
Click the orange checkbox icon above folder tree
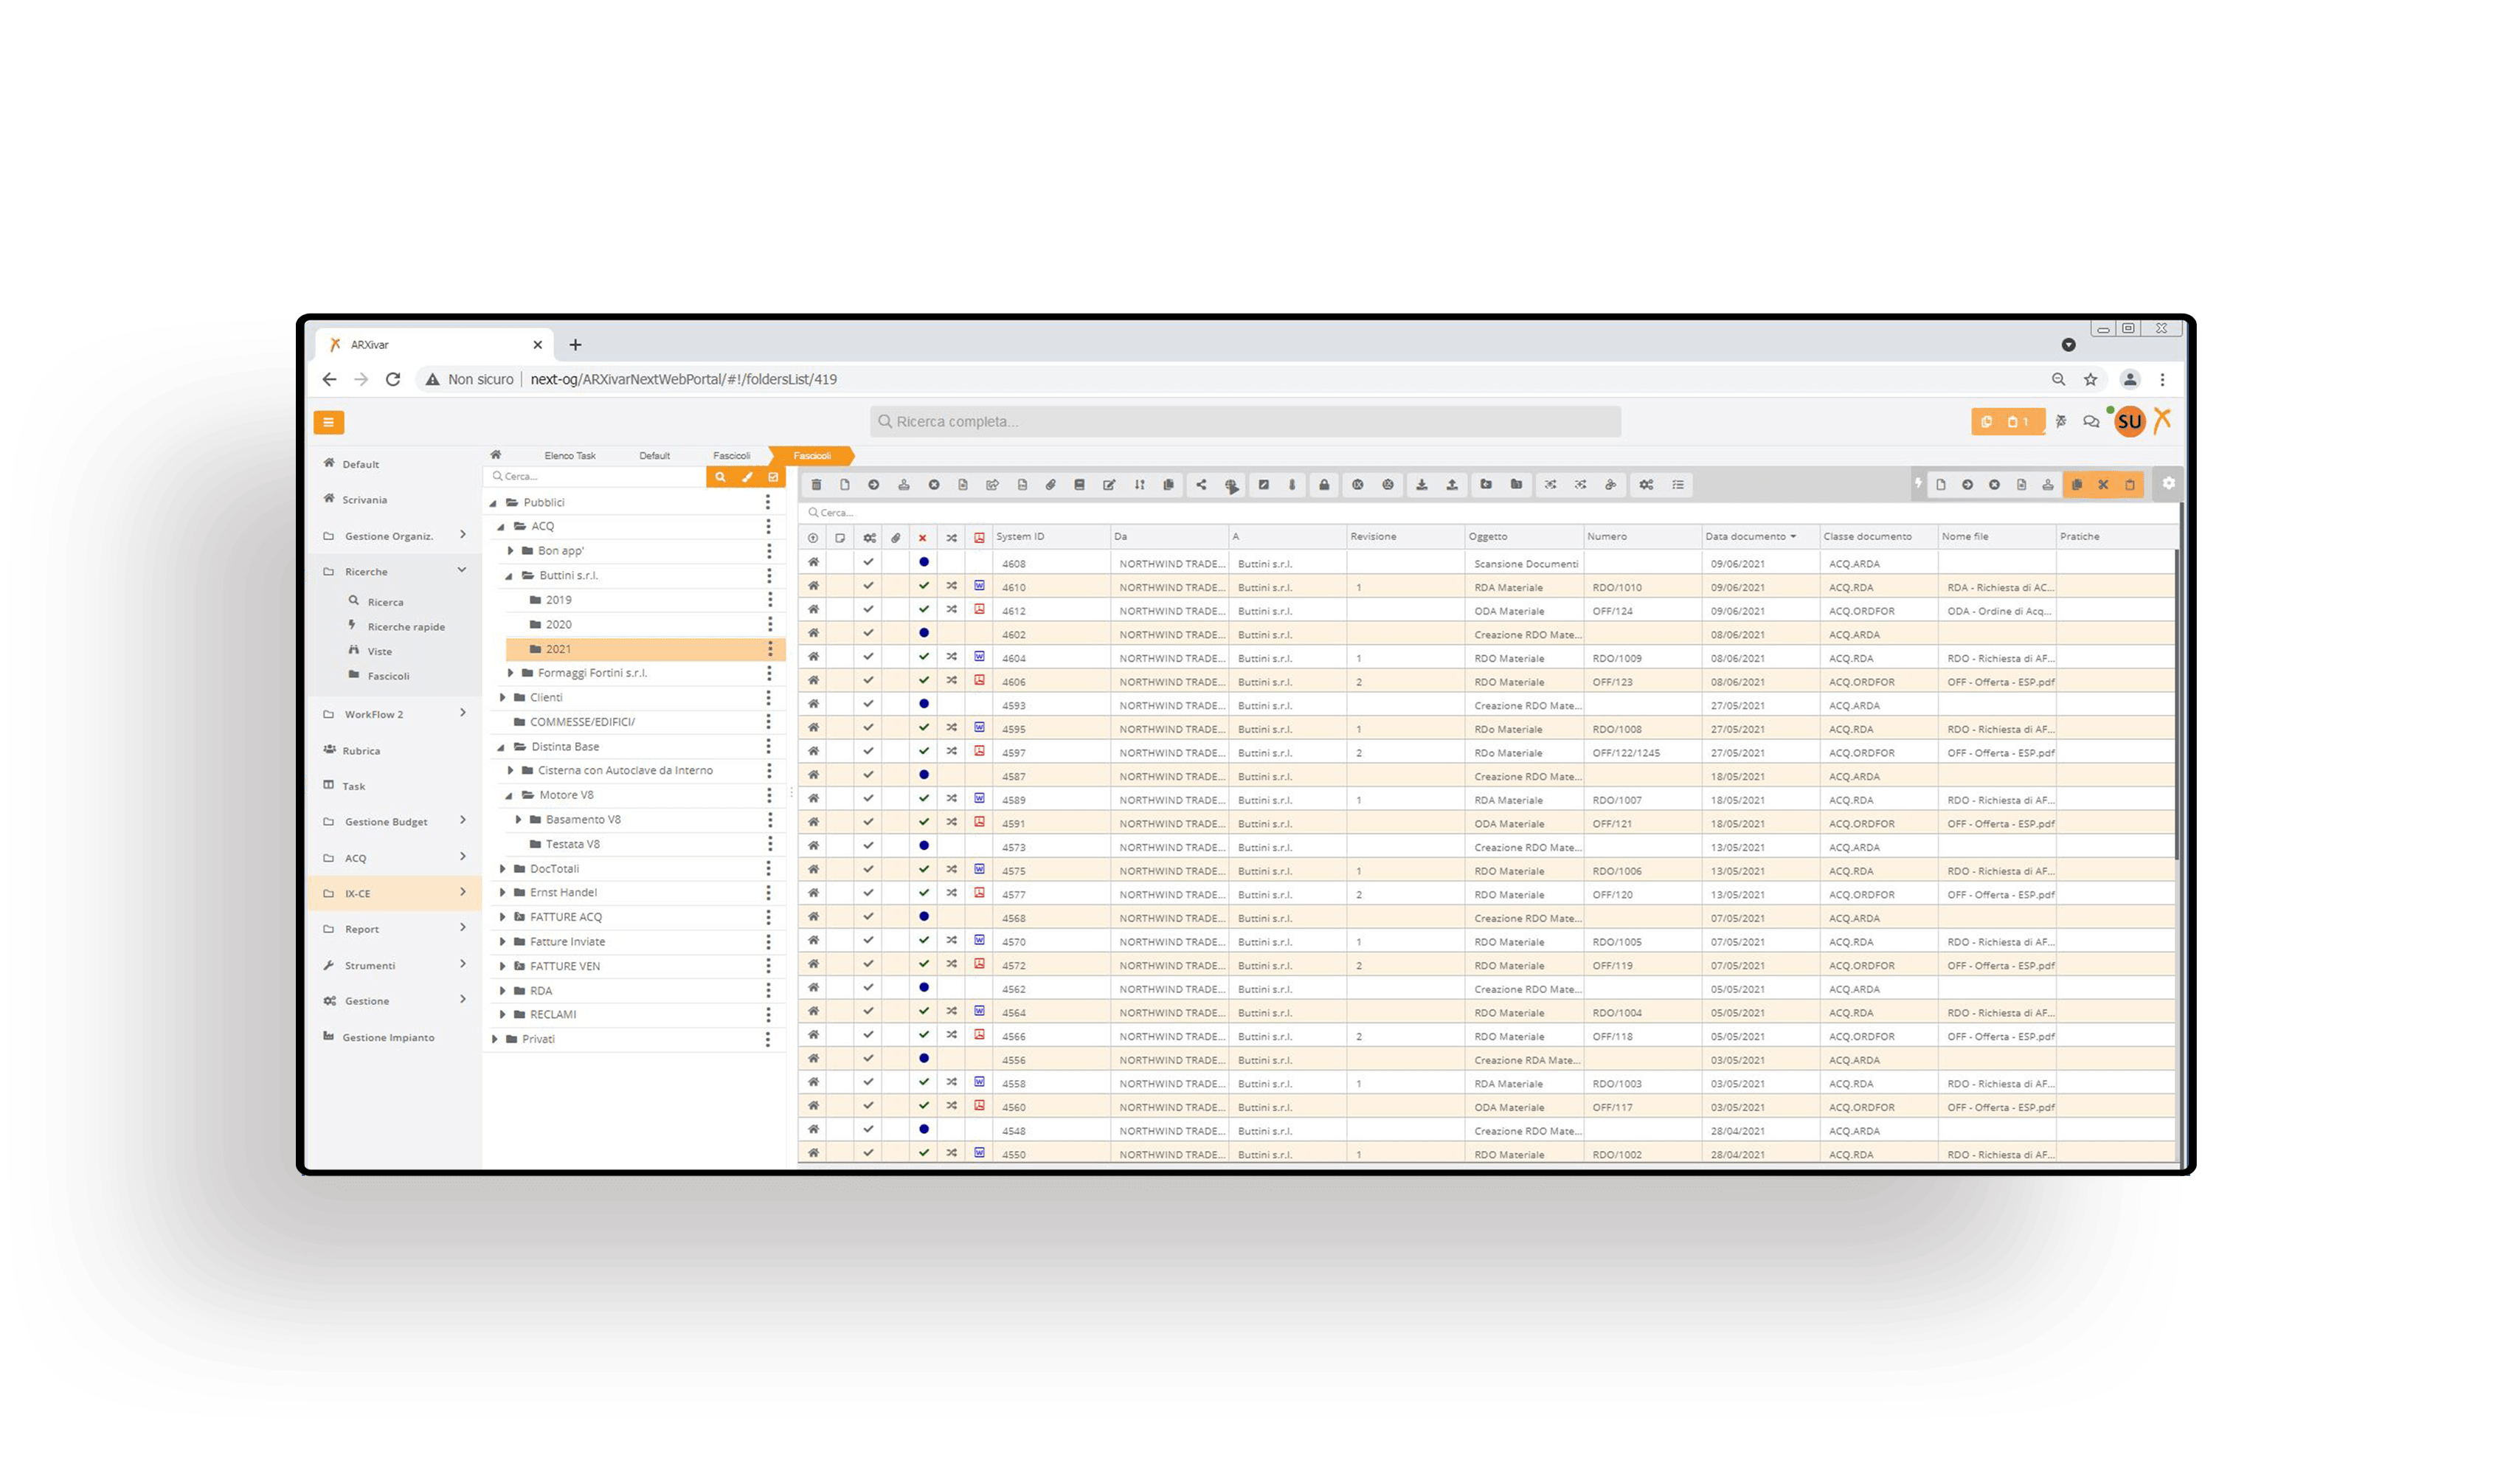pyautogui.click(x=773, y=477)
